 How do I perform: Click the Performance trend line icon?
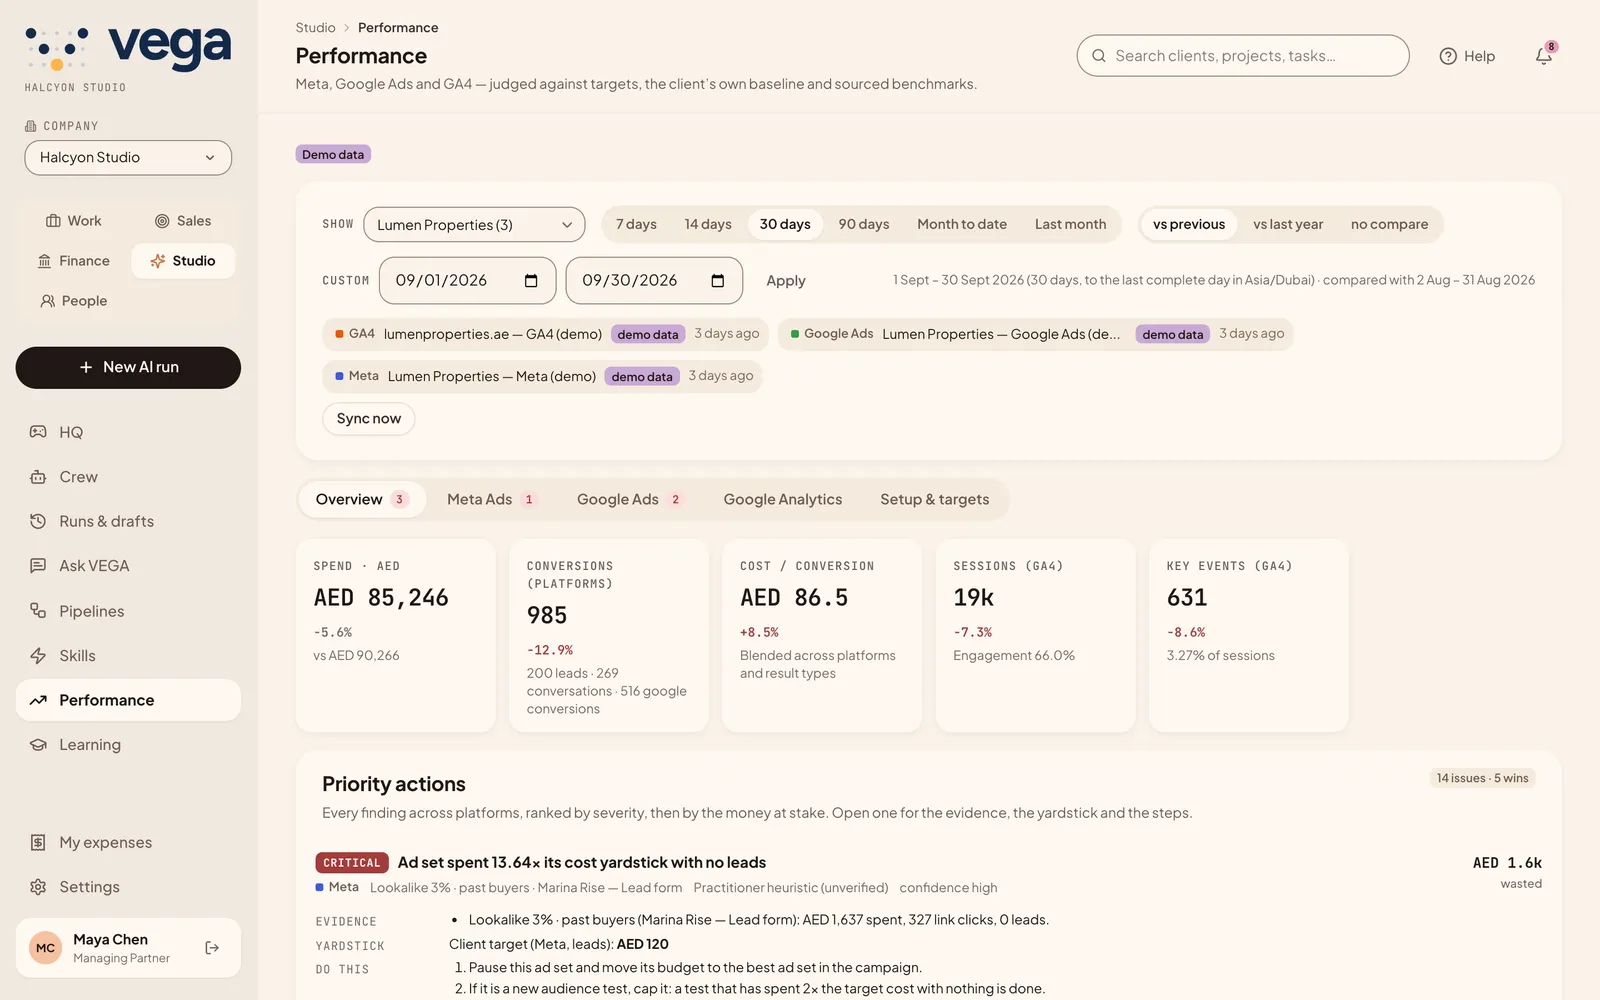(x=38, y=700)
